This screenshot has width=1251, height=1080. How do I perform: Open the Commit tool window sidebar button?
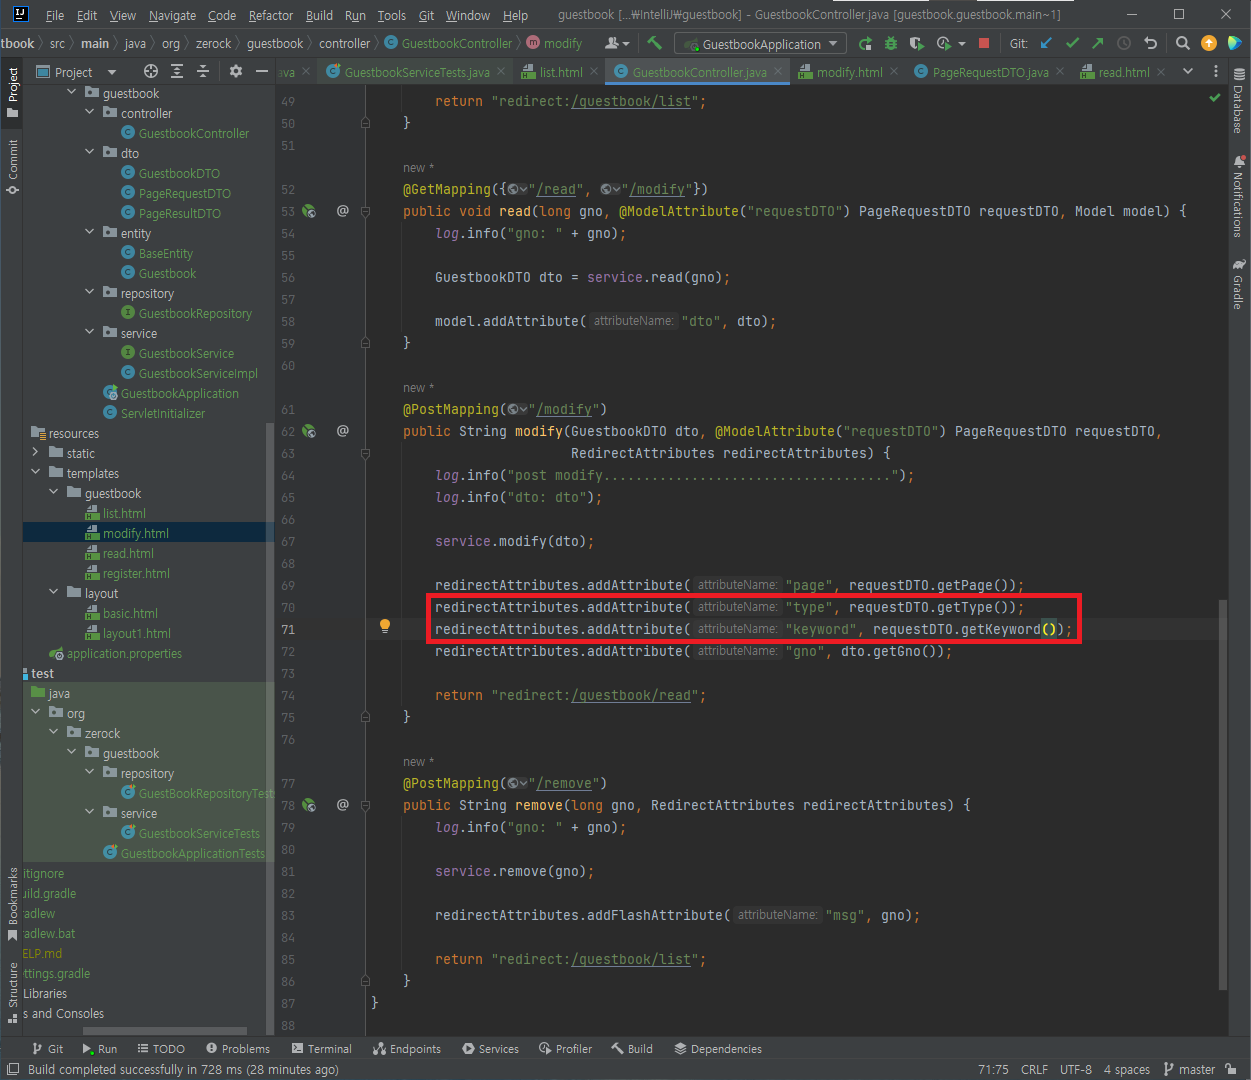[13, 166]
